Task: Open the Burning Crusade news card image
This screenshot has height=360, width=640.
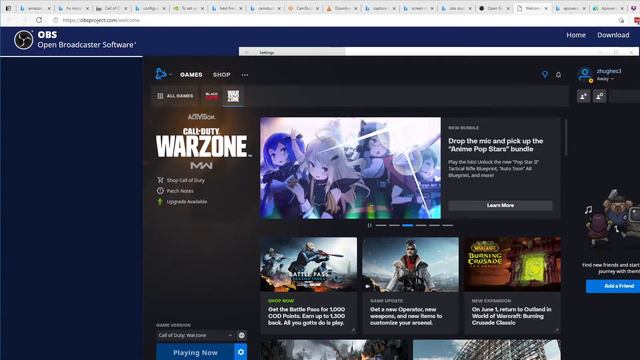Action: point(512,264)
